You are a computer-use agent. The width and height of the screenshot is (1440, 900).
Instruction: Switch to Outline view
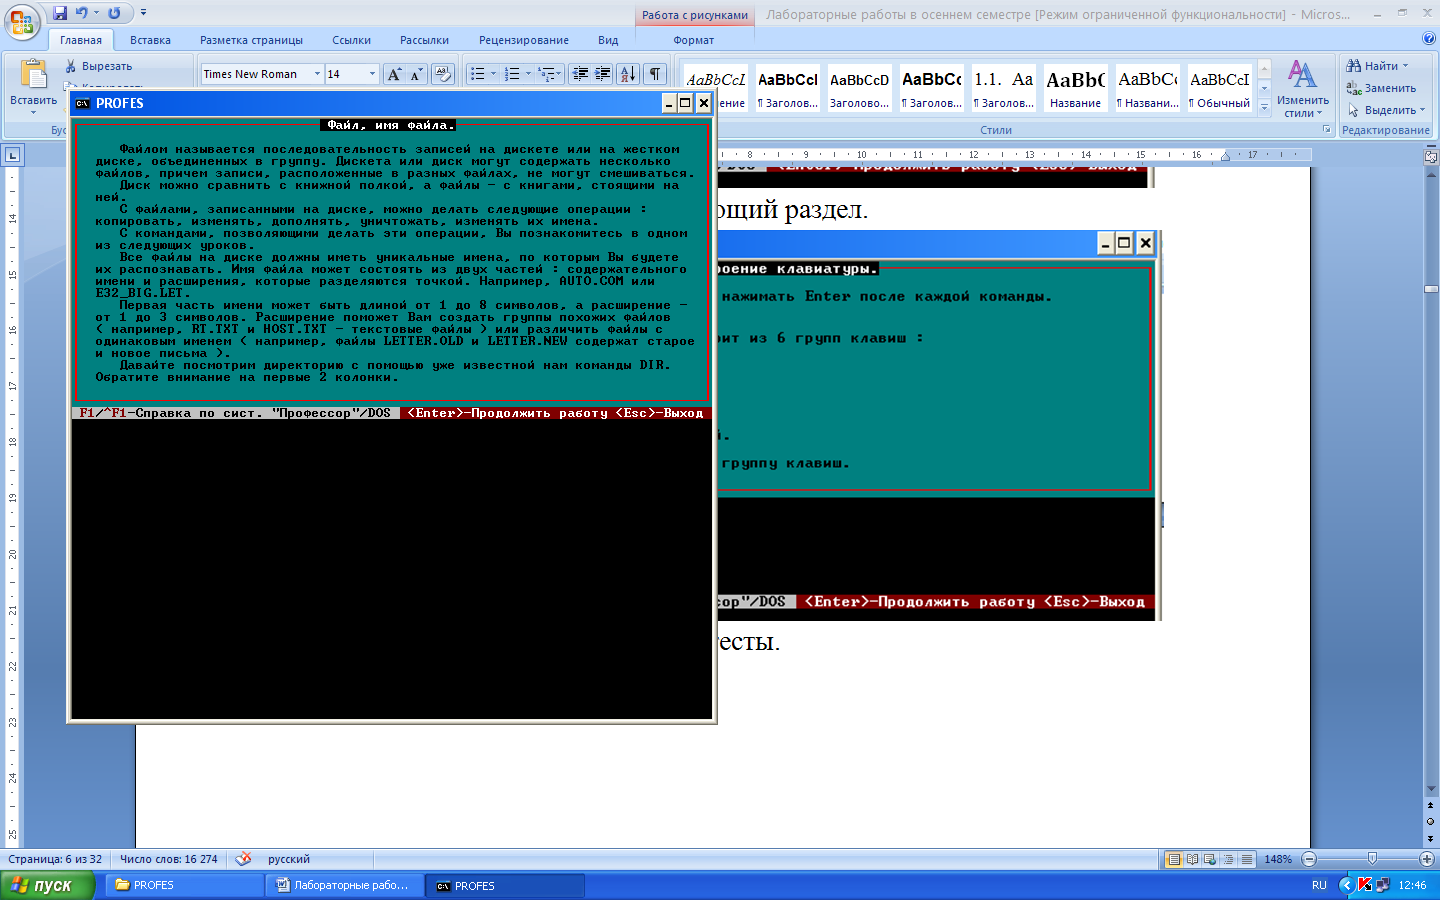[1228, 859]
